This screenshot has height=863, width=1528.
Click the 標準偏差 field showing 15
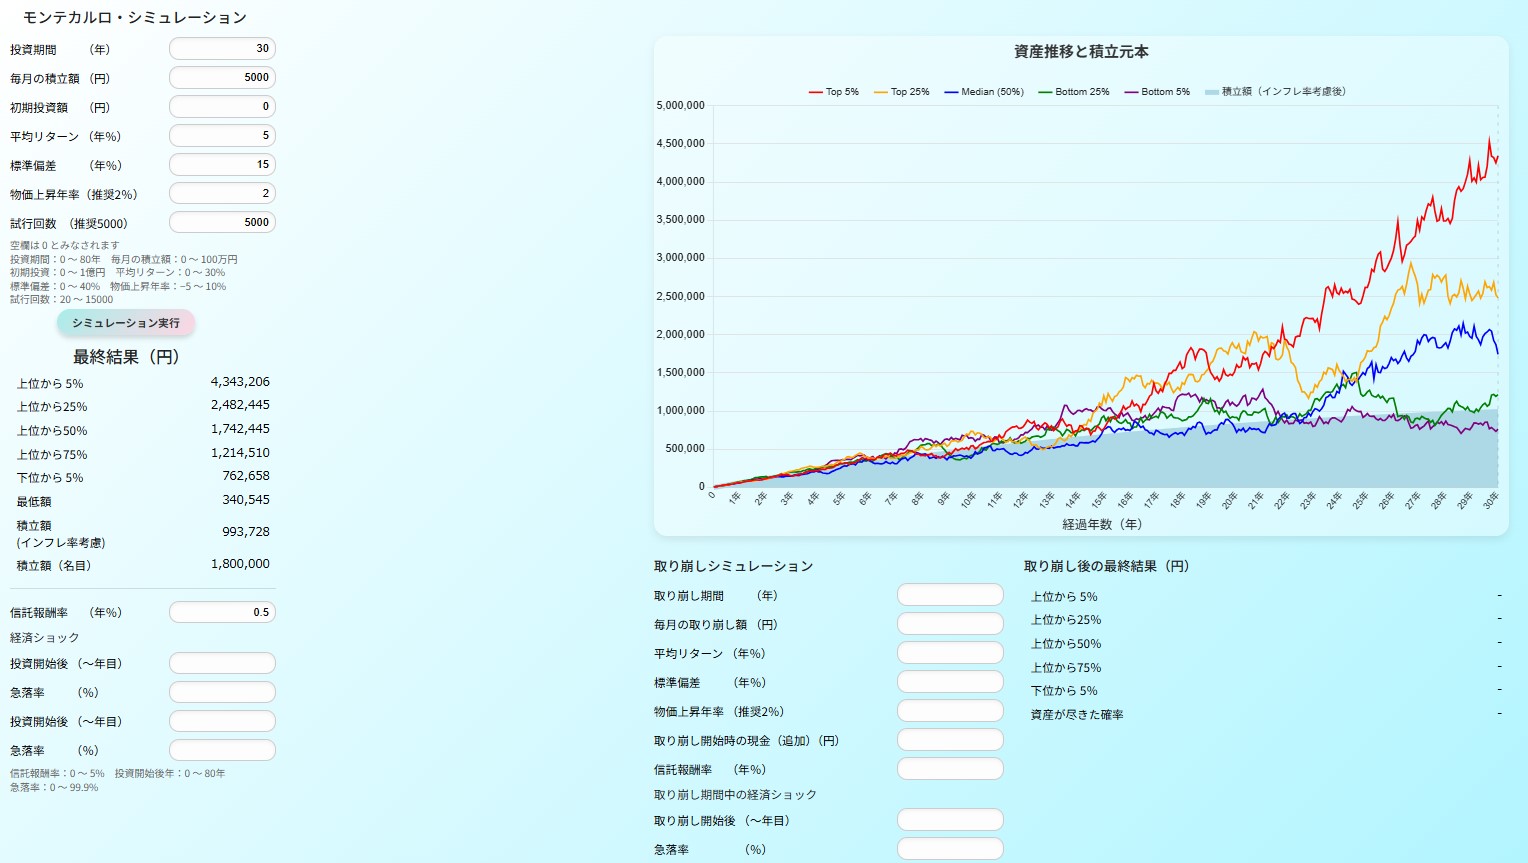222,165
